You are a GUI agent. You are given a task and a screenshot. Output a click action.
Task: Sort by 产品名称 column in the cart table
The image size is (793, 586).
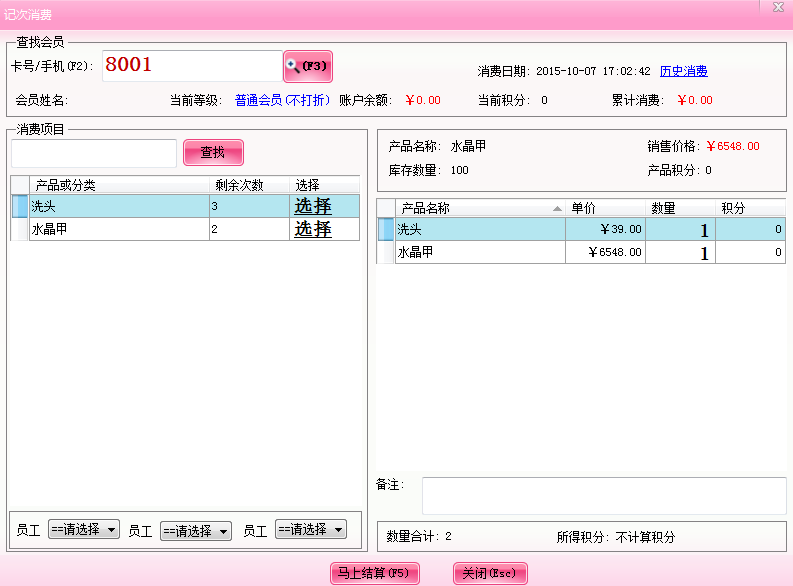(x=480, y=208)
